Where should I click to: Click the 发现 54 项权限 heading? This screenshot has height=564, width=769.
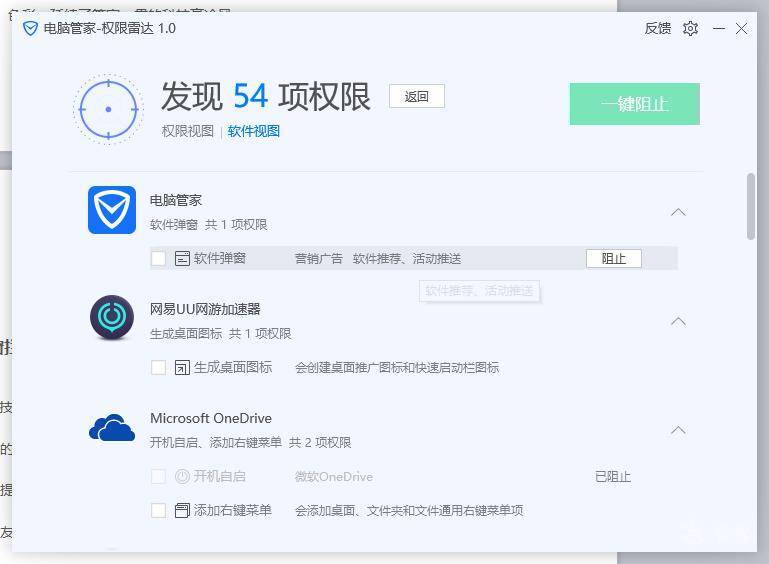click(x=265, y=96)
